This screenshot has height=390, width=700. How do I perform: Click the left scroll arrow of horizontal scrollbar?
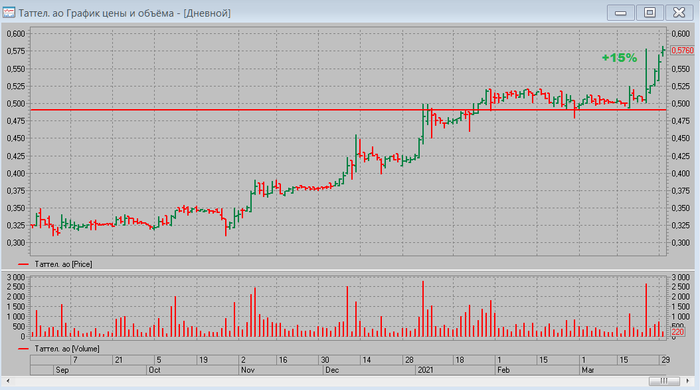8,381
